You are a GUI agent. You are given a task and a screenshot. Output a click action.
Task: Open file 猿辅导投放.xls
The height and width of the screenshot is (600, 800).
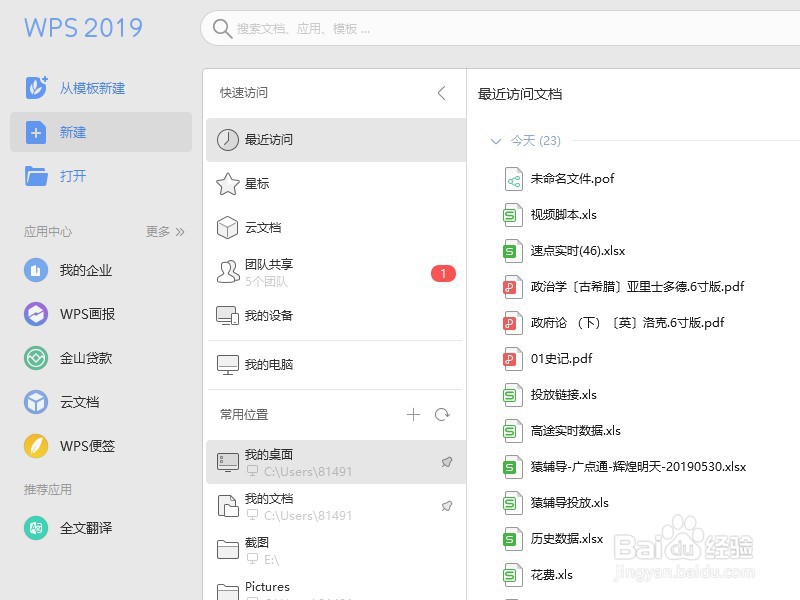pos(556,503)
